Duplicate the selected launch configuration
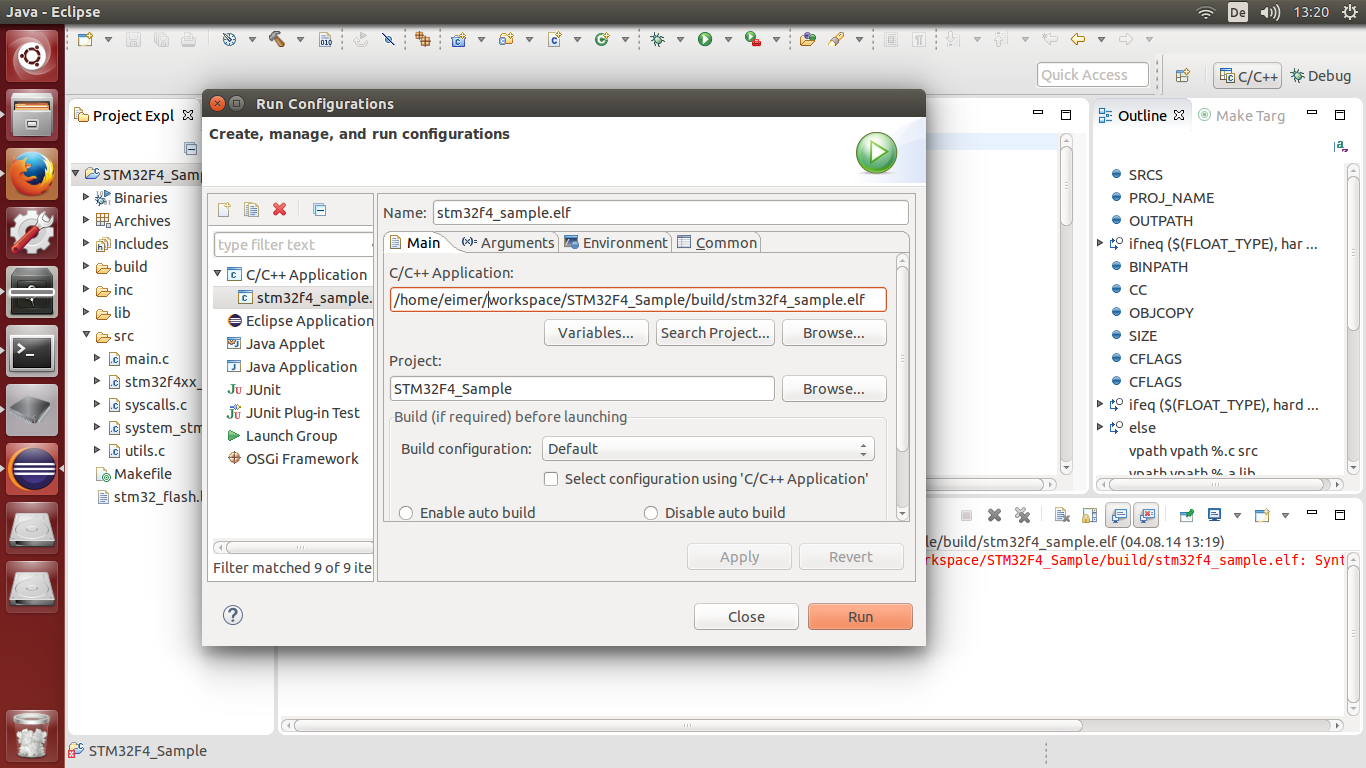The width and height of the screenshot is (1366, 768). tap(250, 209)
